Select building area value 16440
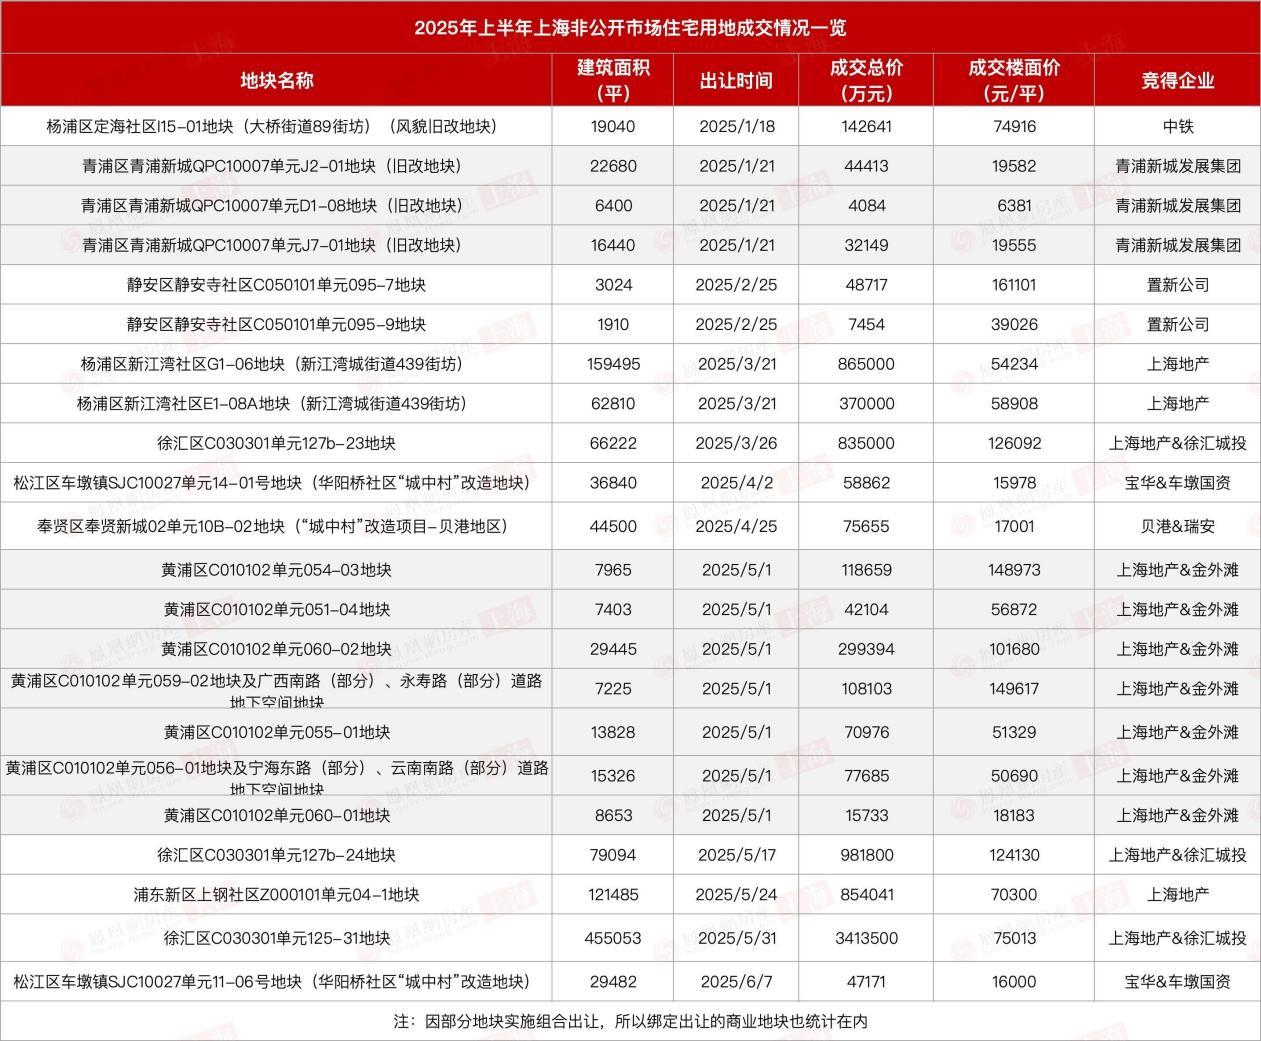Viewport: 1261px width, 1041px height. pos(613,245)
